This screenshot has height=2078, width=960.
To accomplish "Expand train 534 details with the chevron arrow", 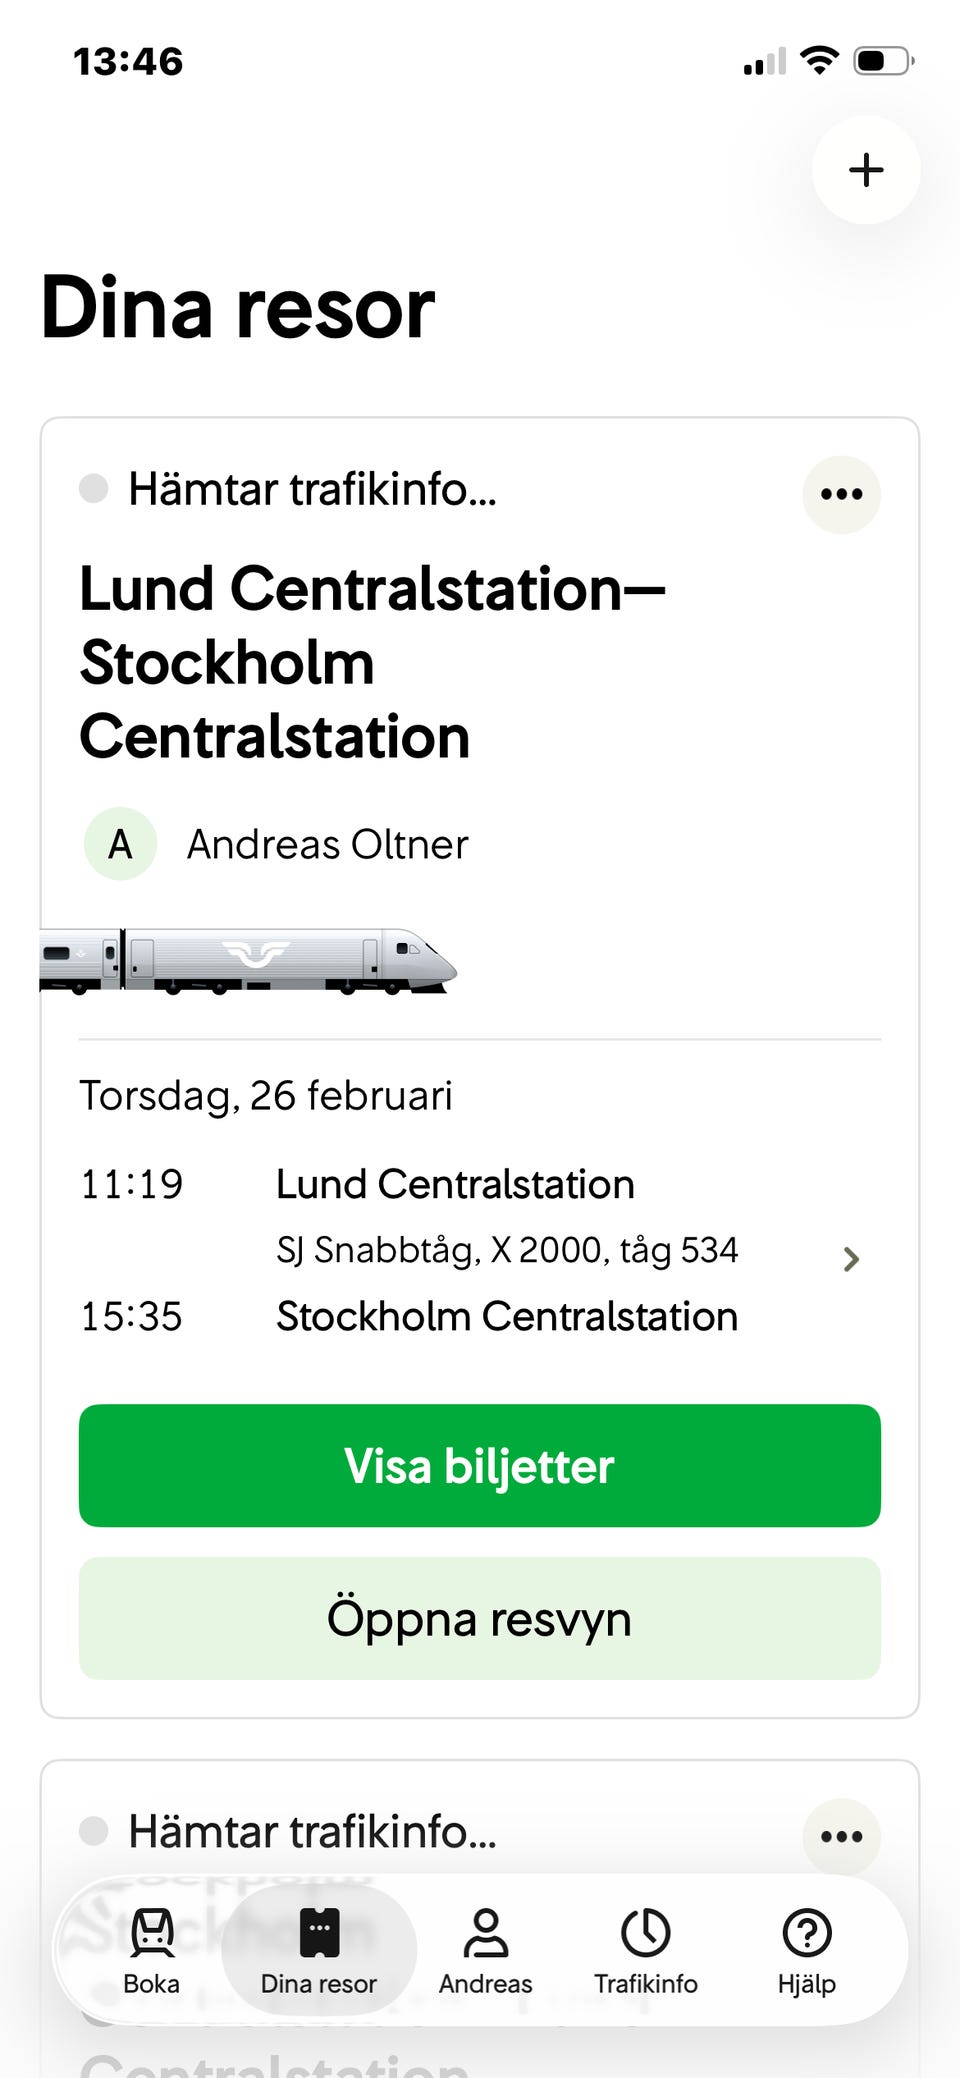I will pos(851,1259).
